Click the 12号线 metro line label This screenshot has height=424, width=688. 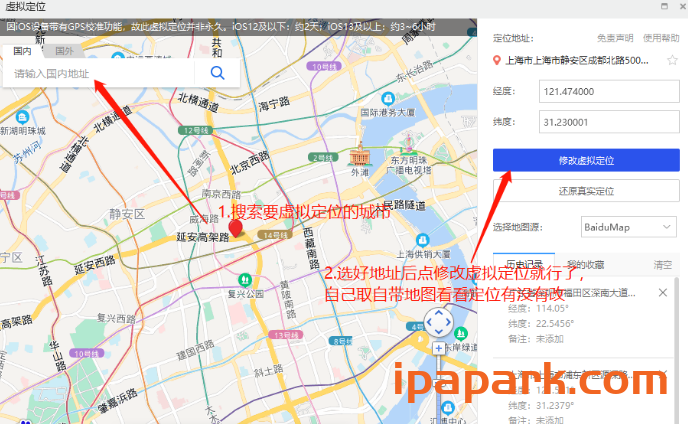pos(195,130)
